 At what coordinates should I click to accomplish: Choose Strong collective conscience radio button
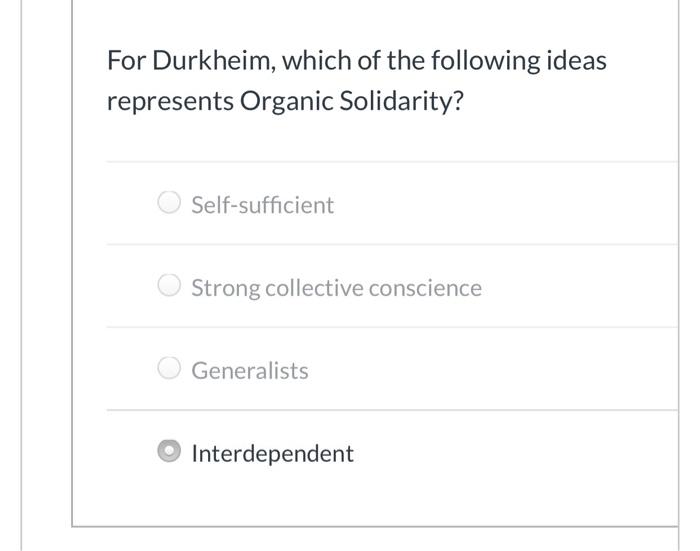(169, 287)
